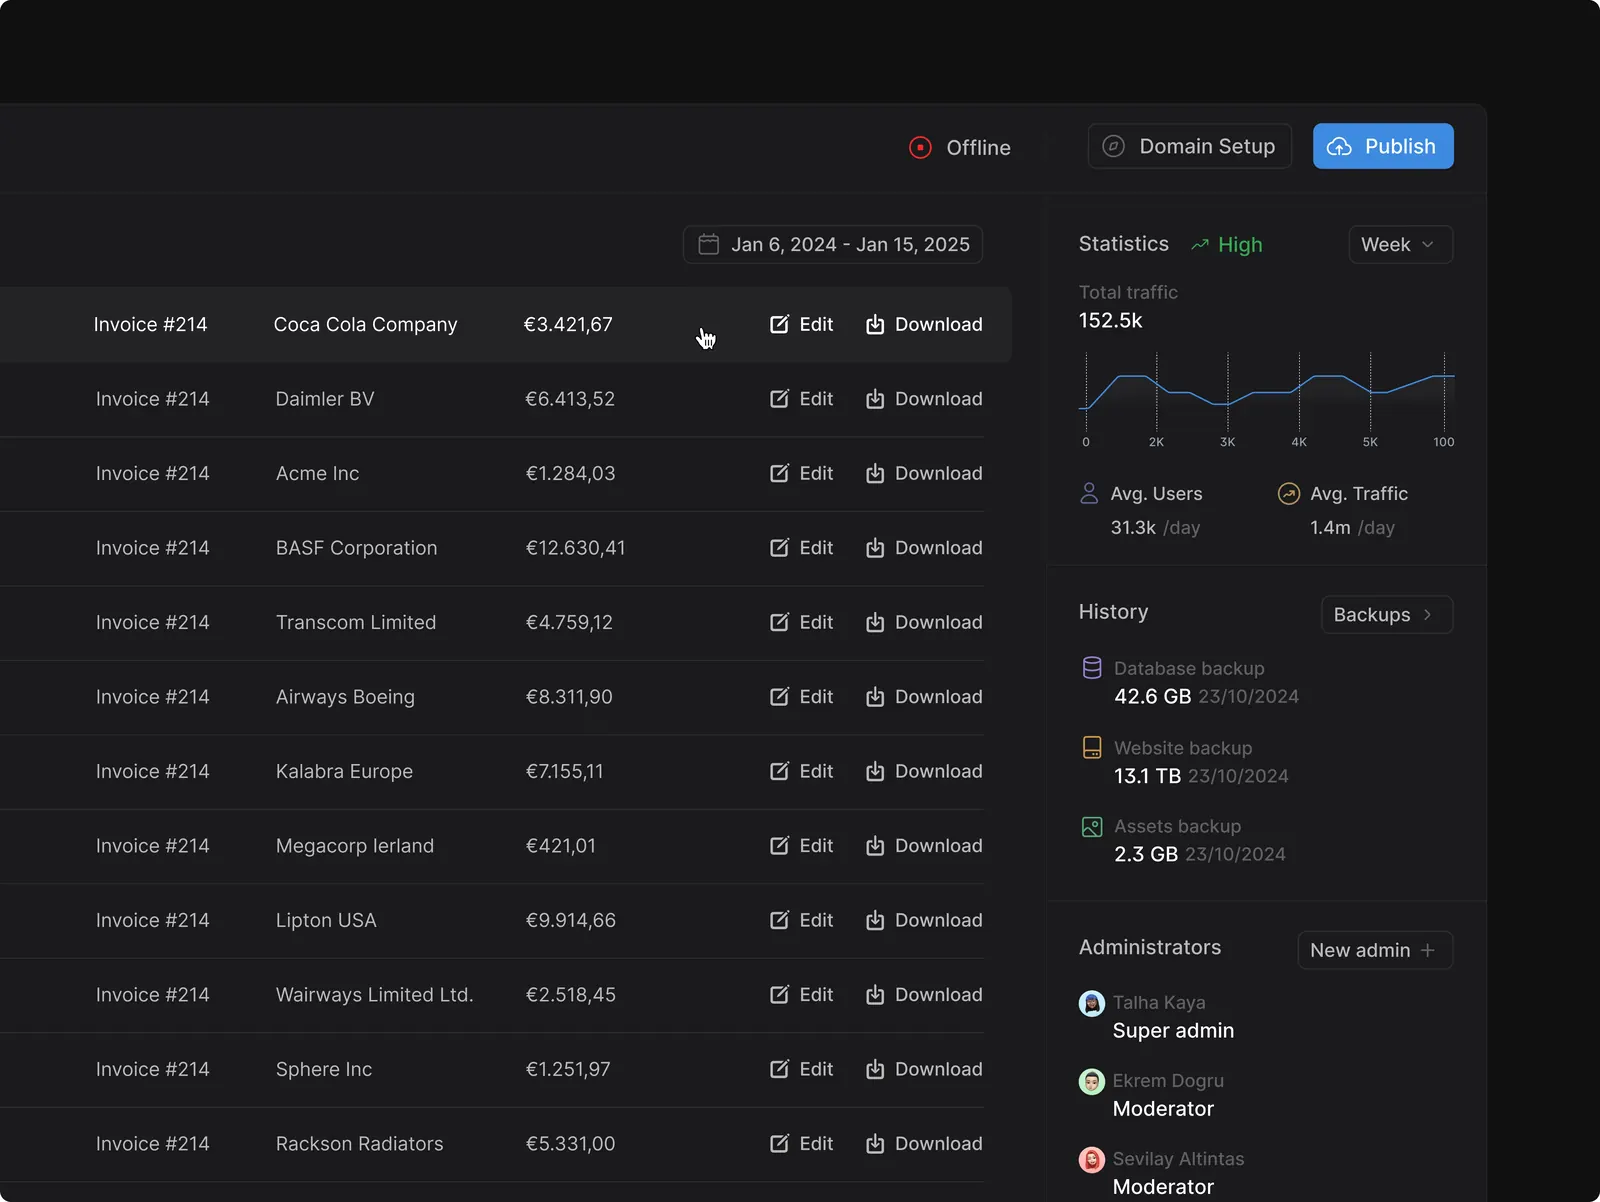Click the edit pencil icon for BASF Corporation

(x=779, y=548)
